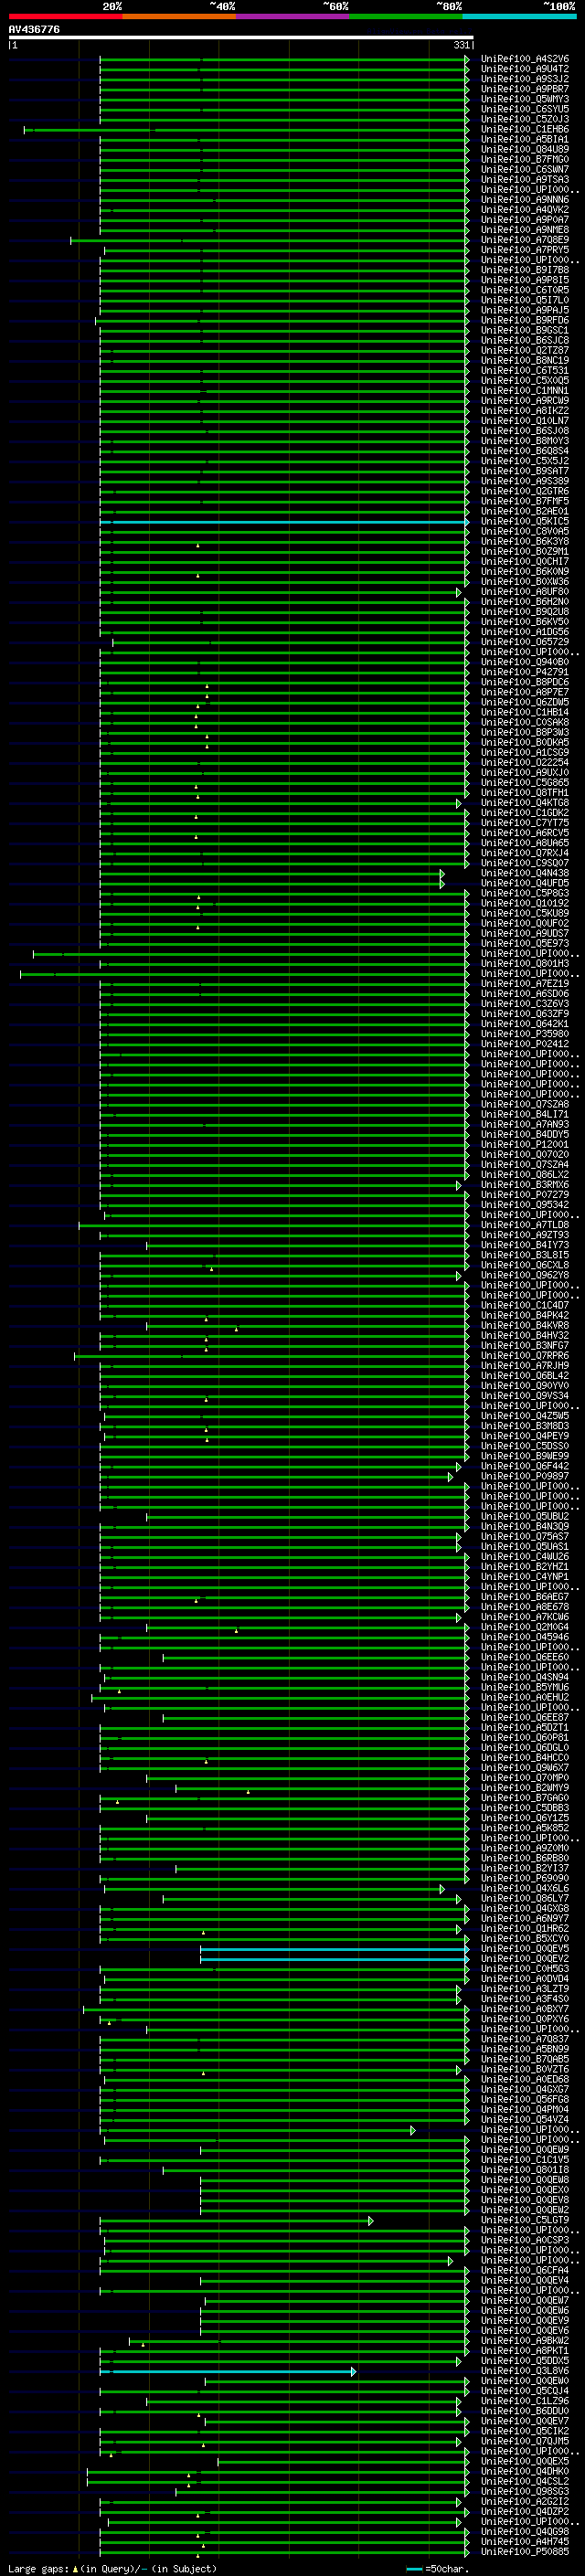The width and height of the screenshot is (585, 2576).
Task: Select the UniRef100_A7PRY5 label
Action: [524, 250]
